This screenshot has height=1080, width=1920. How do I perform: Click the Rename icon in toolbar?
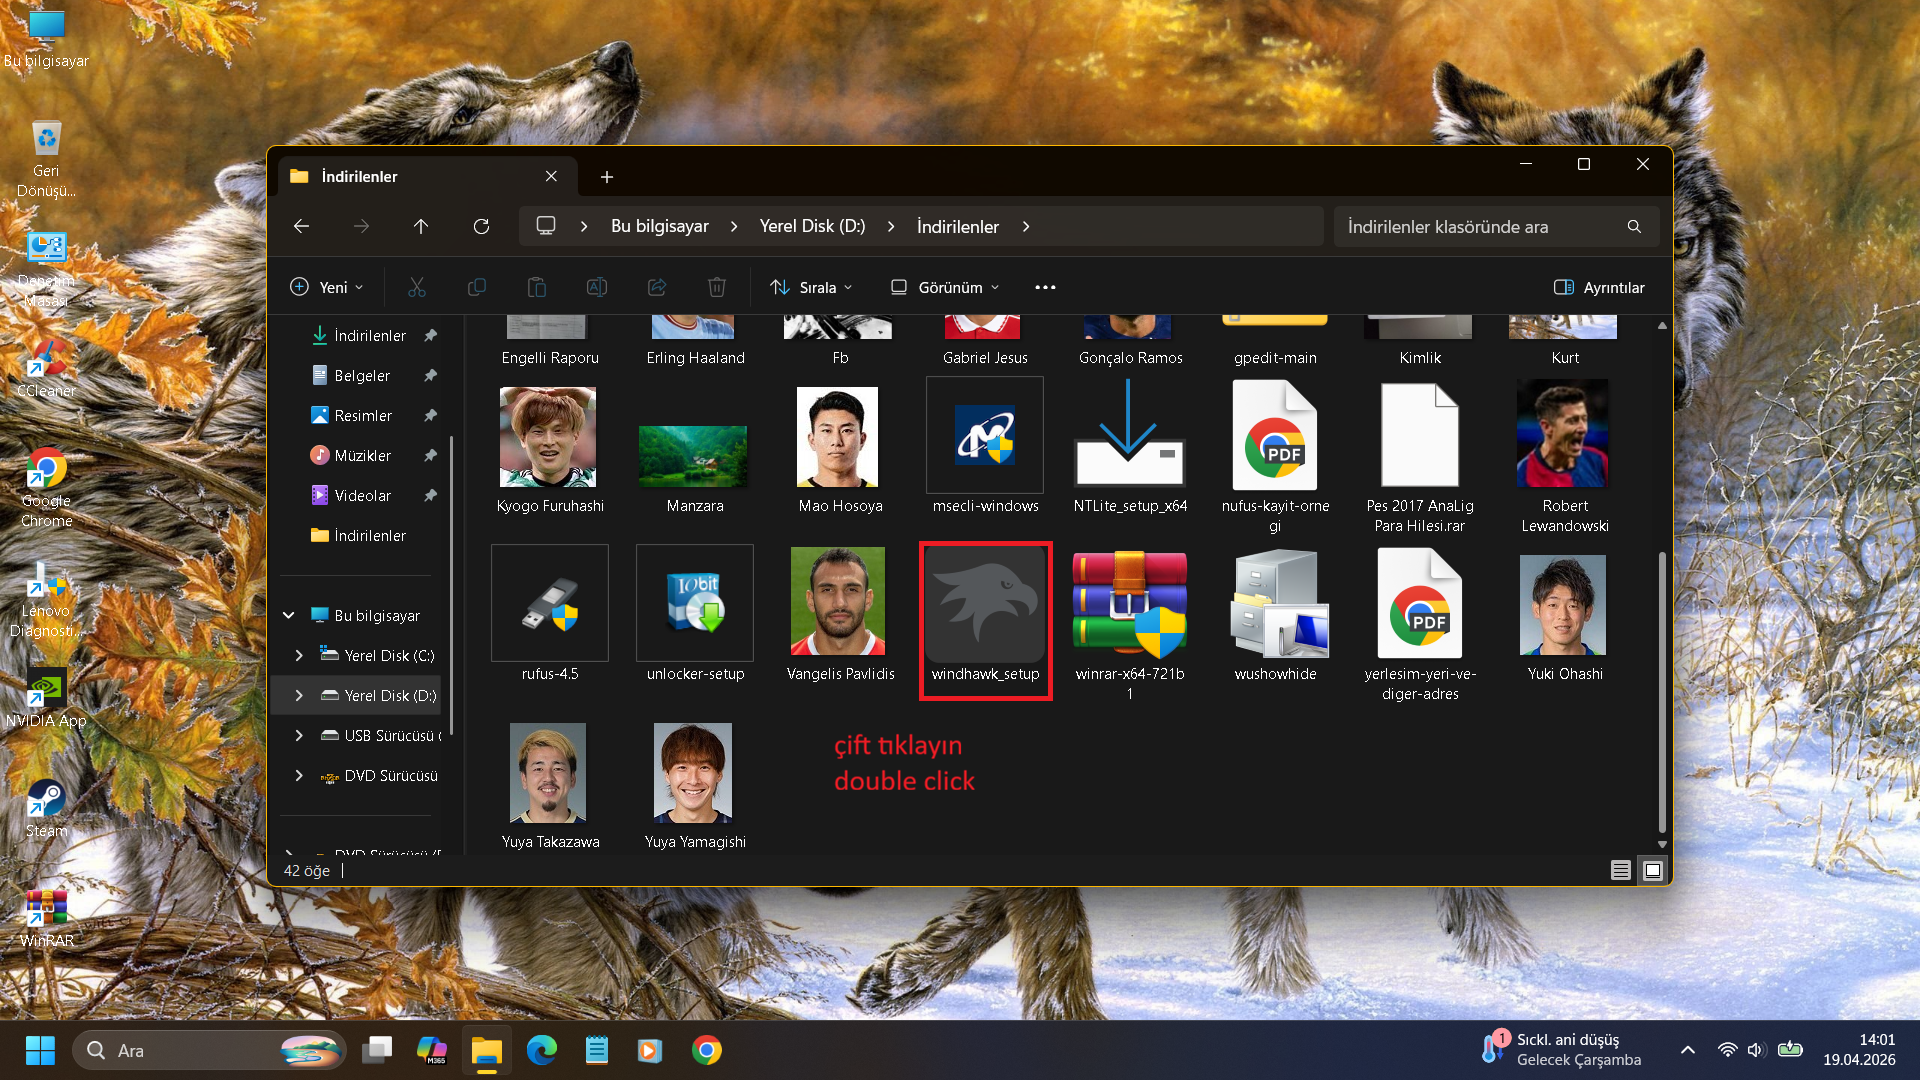tap(597, 287)
